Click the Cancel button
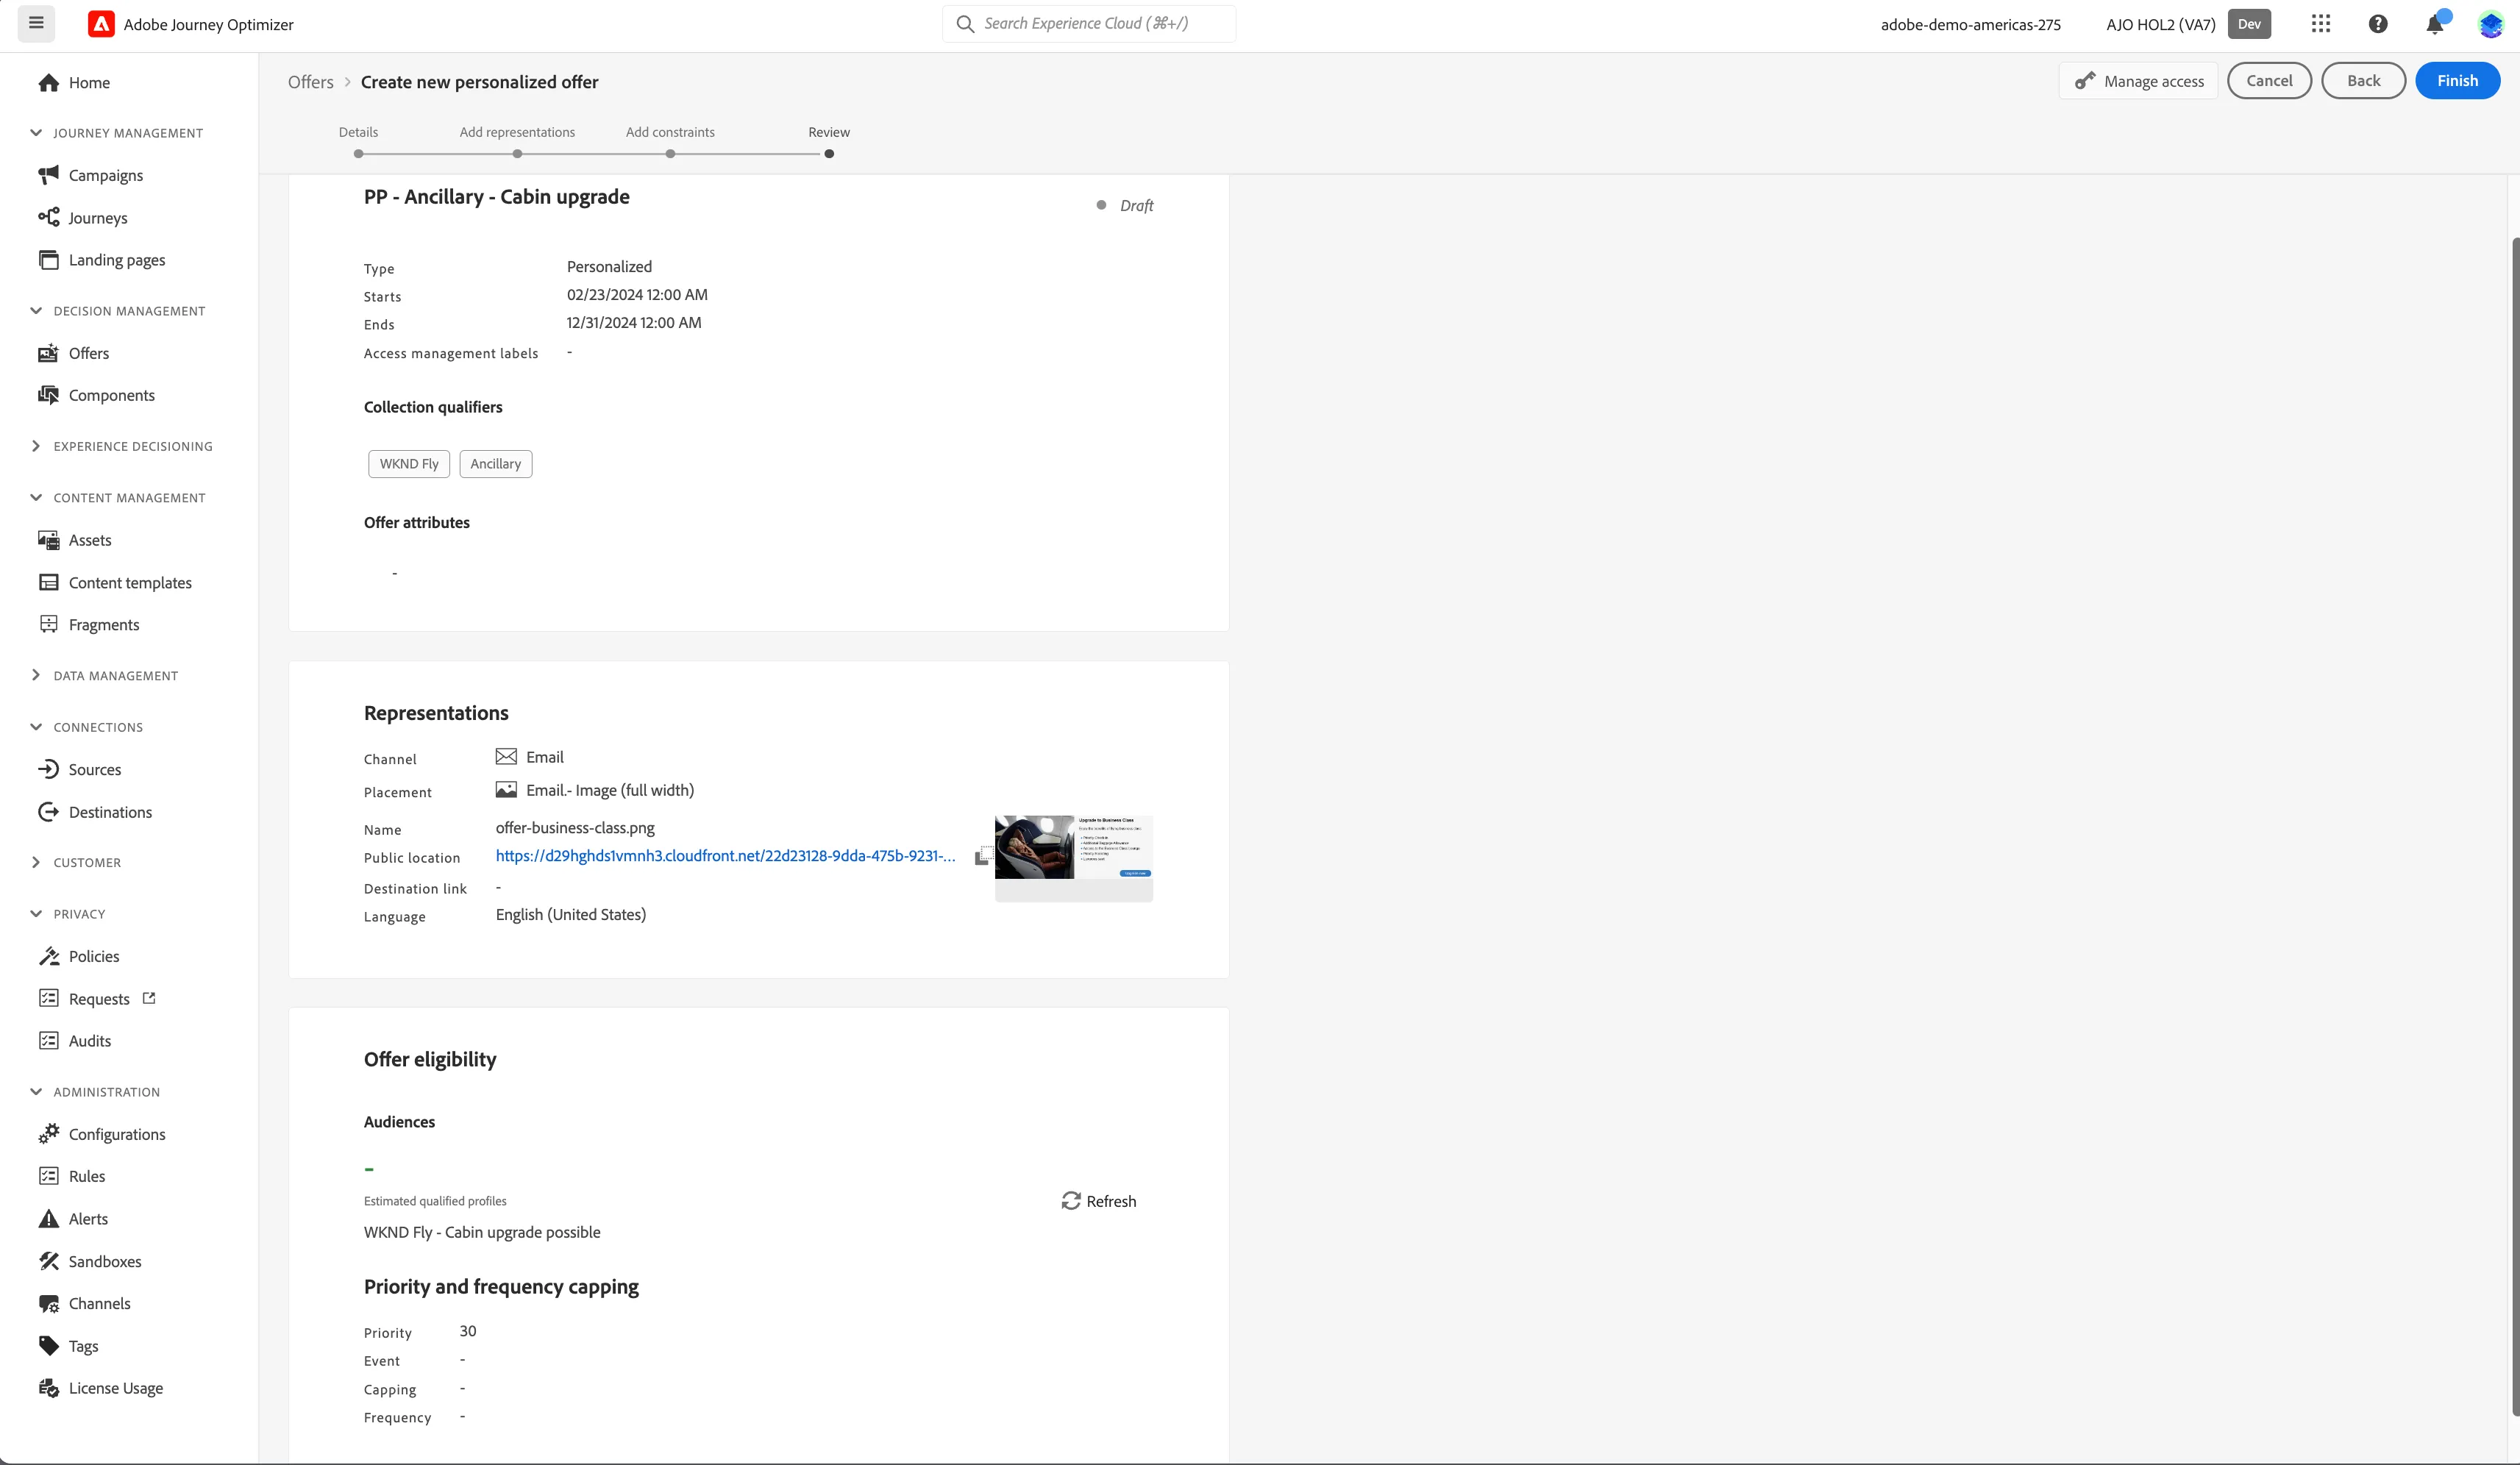This screenshot has height=1465, width=2520. [x=2269, y=81]
